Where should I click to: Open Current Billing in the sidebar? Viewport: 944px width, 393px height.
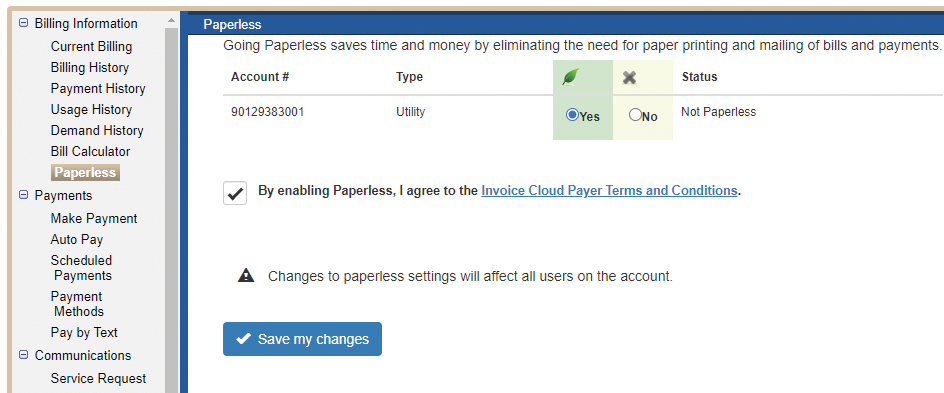pyautogui.click(x=92, y=46)
